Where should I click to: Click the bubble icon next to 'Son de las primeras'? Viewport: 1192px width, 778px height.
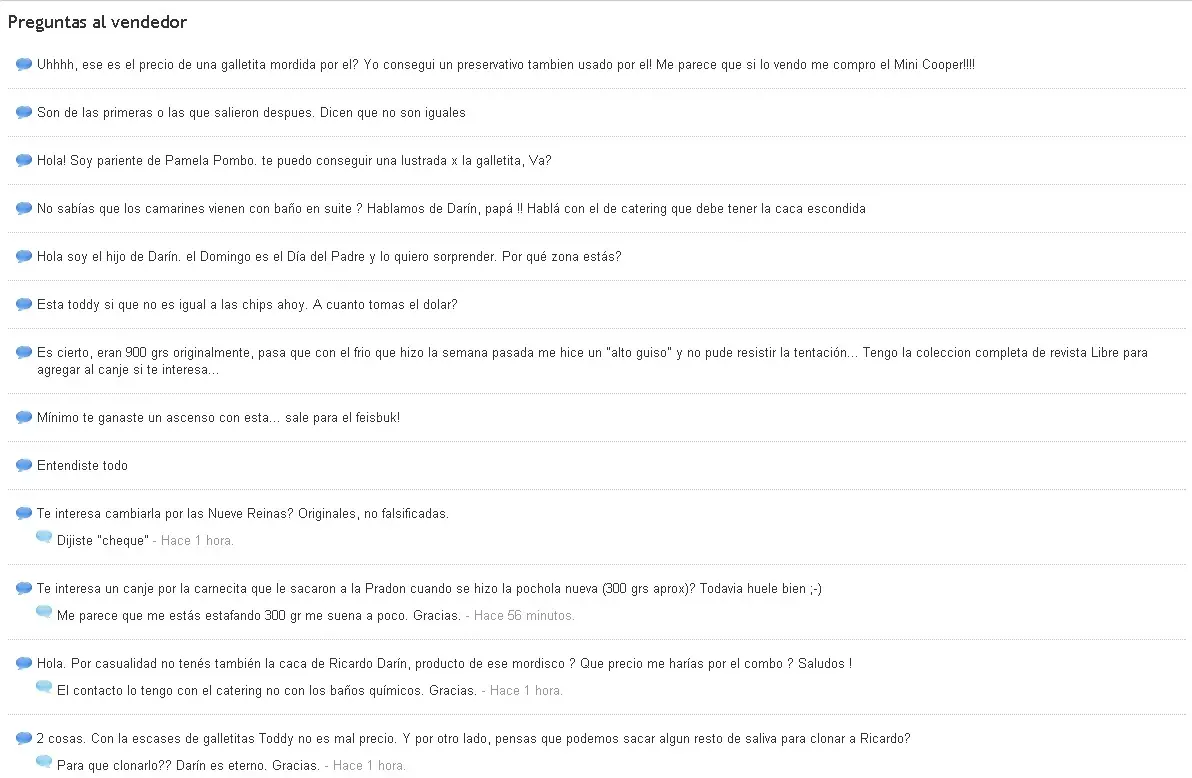point(24,113)
